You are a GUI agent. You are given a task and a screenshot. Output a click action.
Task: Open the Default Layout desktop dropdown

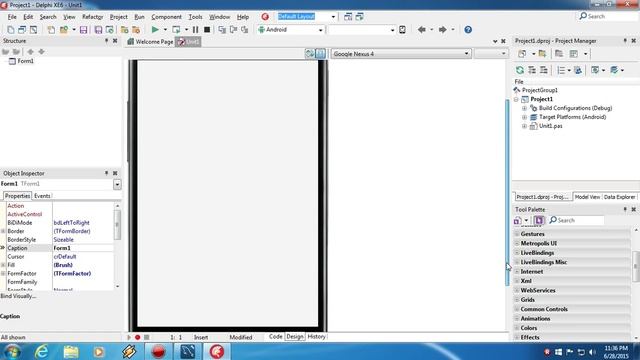pos(333,17)
